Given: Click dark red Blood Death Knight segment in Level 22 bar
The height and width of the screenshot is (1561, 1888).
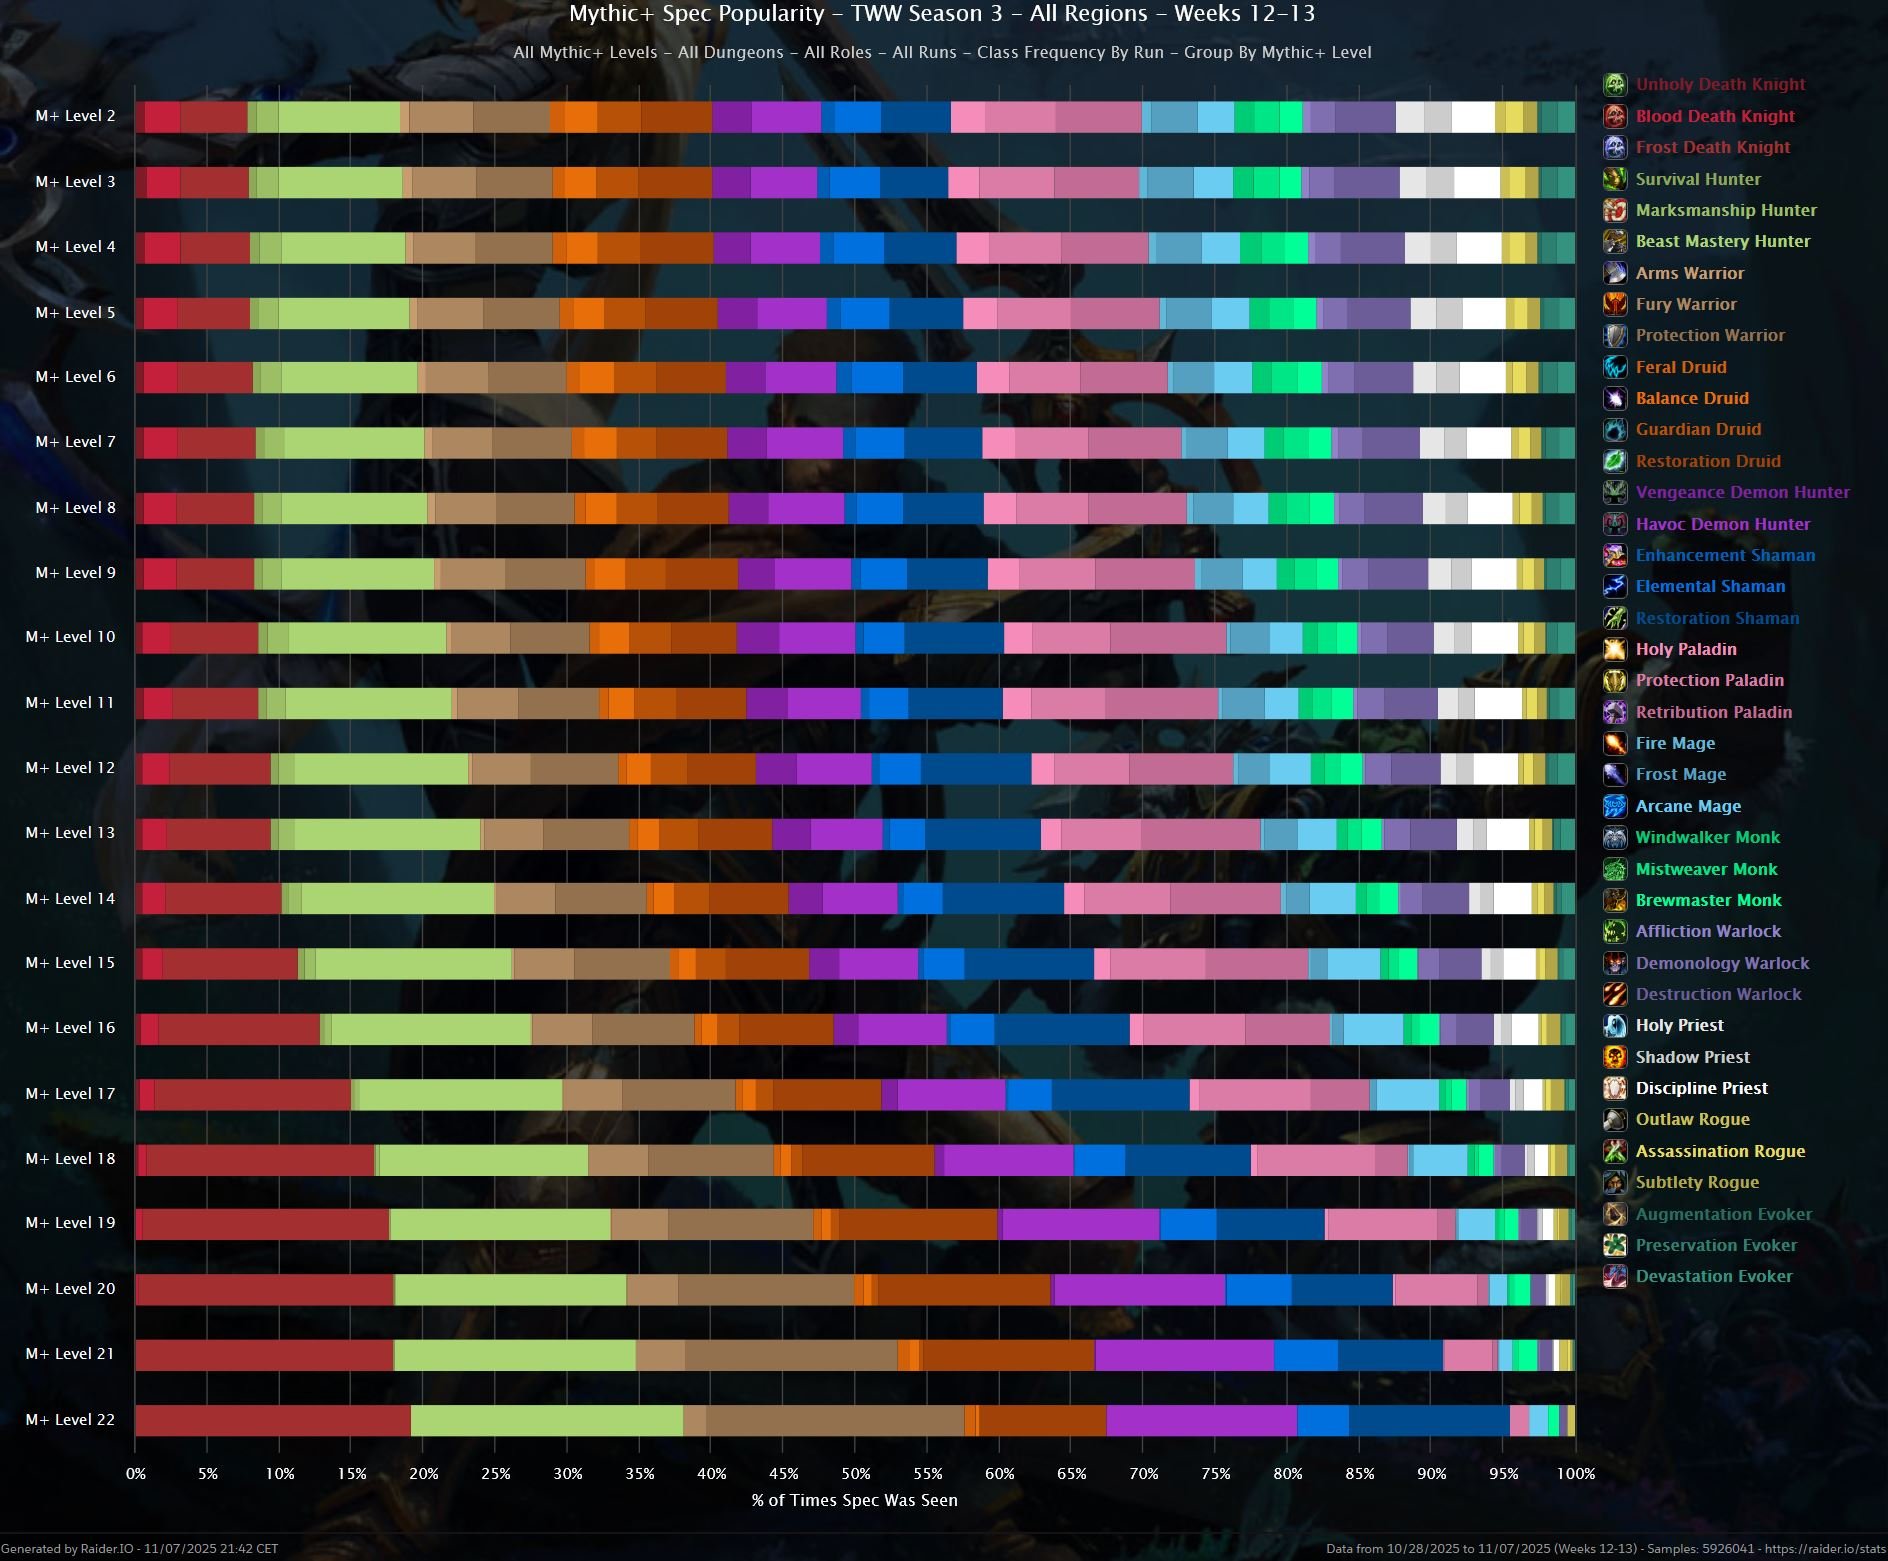Looking at the screenshot, I should pyautogui.click(x=272, y=1420).
